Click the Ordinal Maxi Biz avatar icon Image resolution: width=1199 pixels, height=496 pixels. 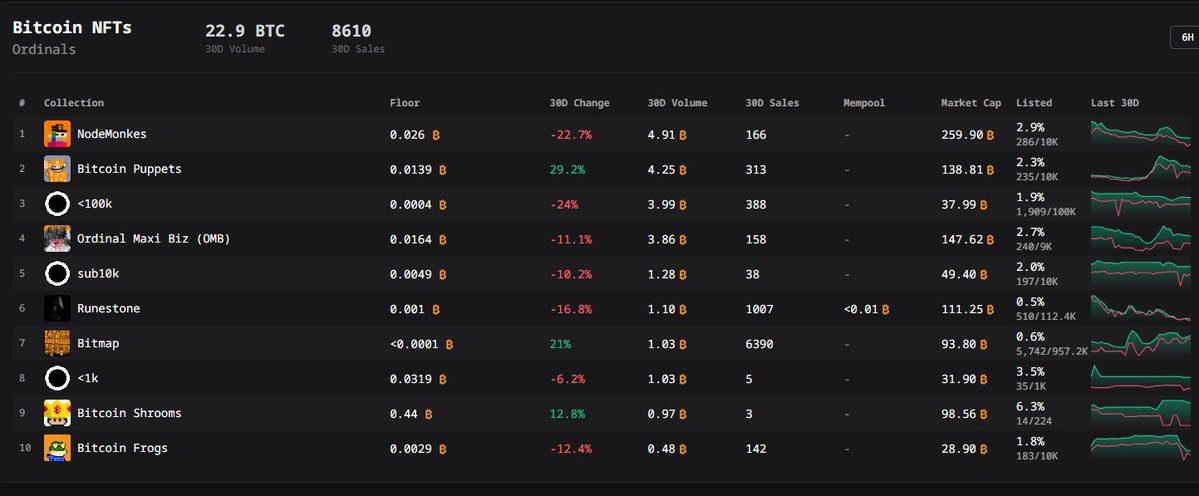(x=57, y=238)
